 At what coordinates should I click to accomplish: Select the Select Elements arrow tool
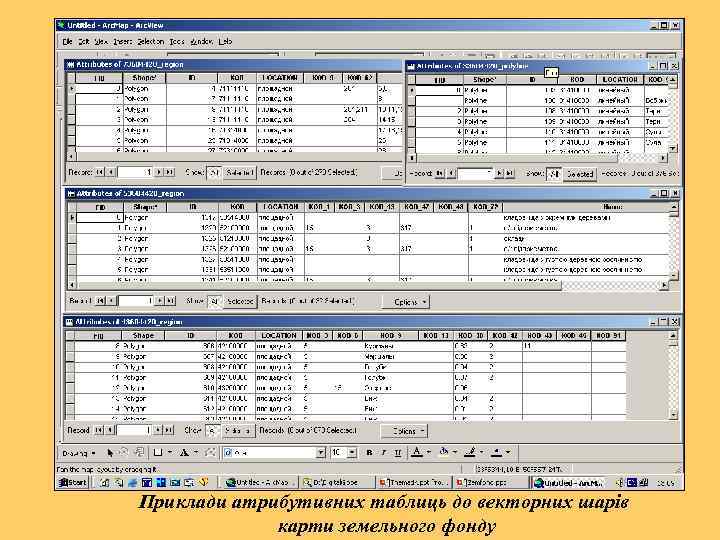click(x=110, y=453)
